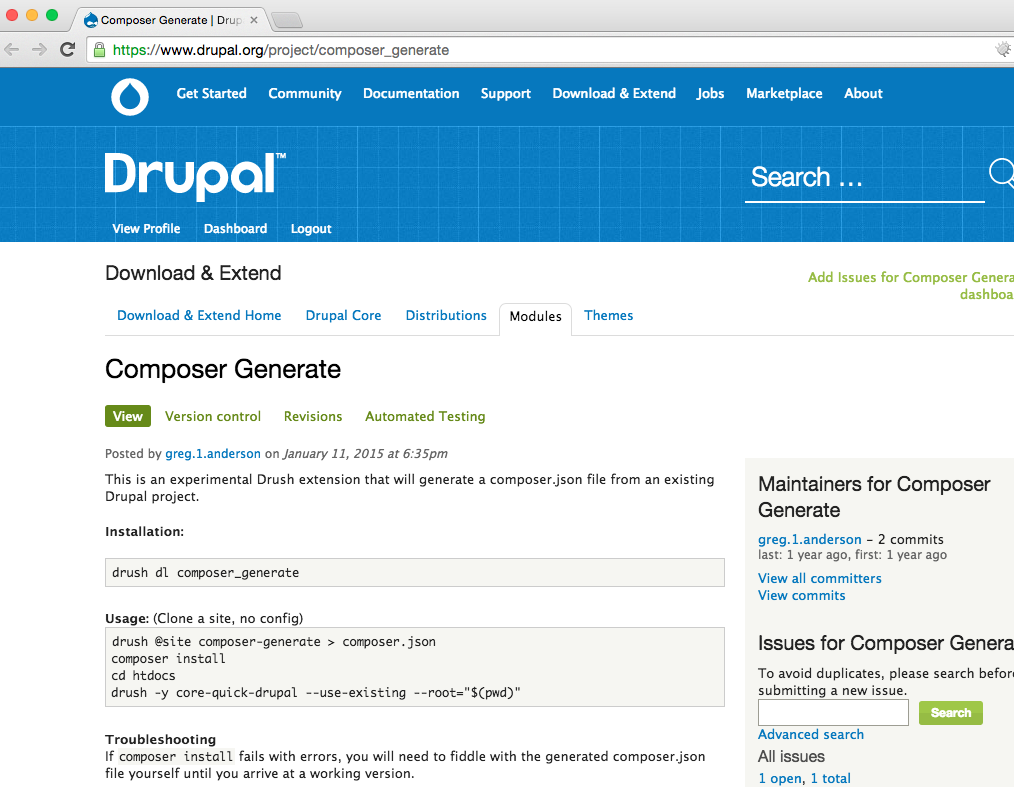
Task: Open the Download & Extend Home tab
Action: 199,316
